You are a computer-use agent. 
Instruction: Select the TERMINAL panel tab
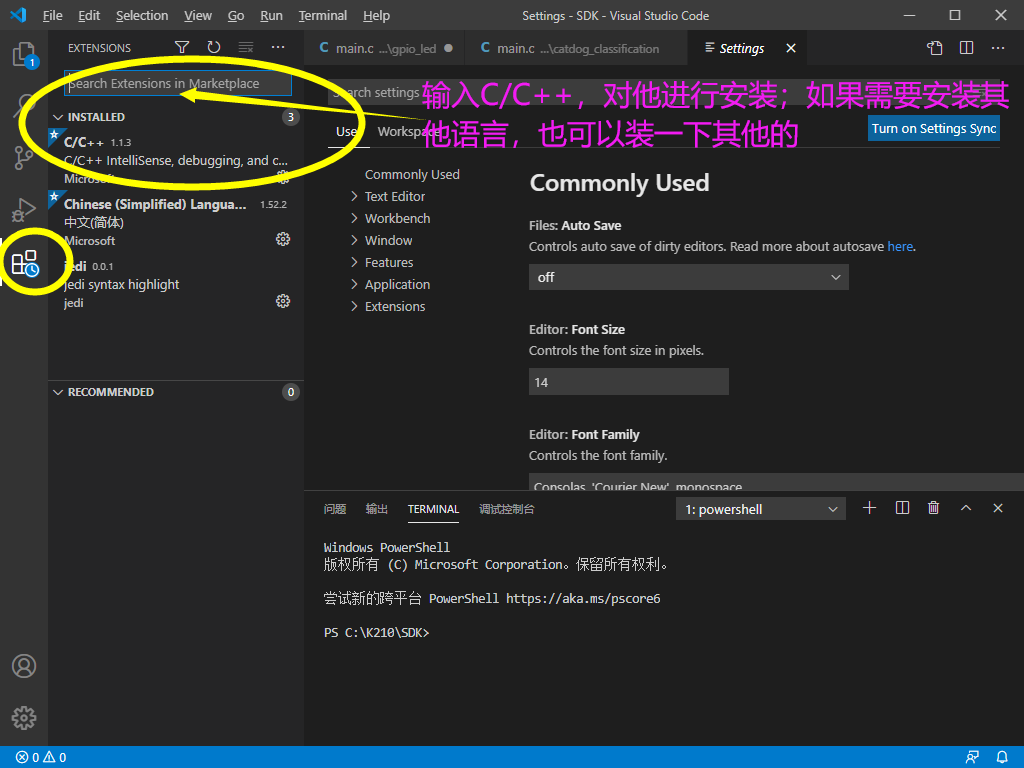point(433,509)
